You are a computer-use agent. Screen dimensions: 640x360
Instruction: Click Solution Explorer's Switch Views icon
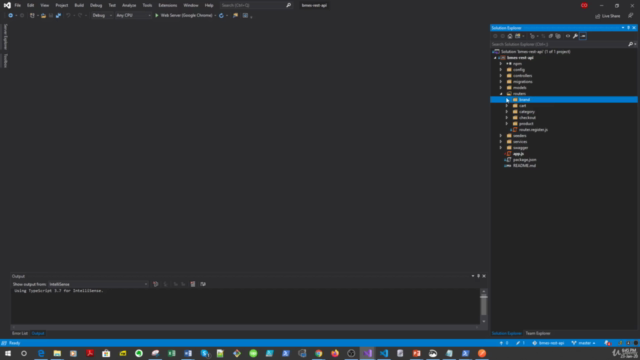point(518,36)
